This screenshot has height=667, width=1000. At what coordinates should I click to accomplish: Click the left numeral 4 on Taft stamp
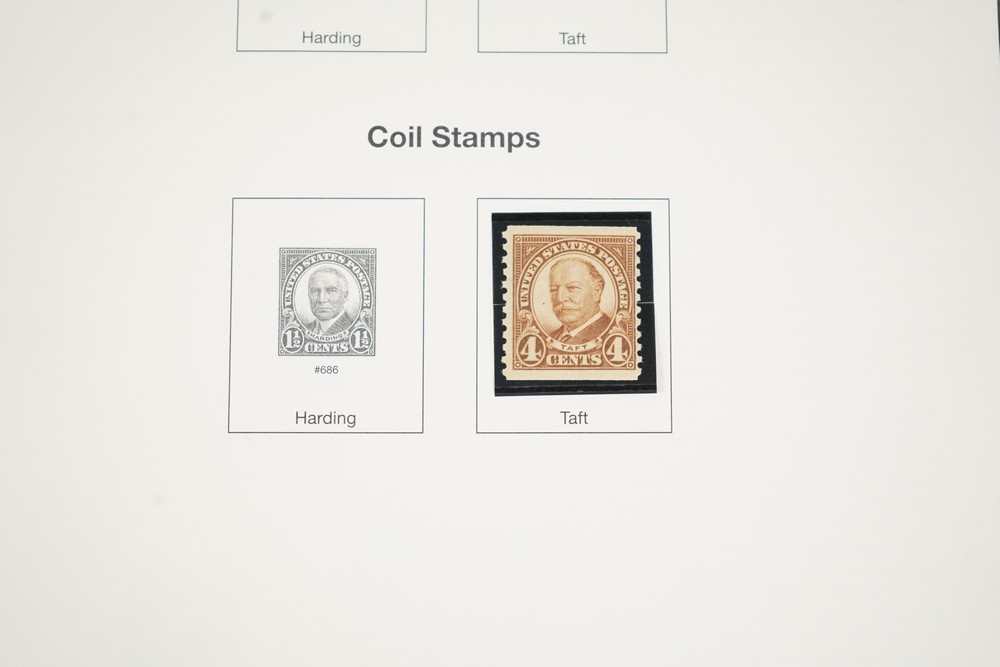[529, 349]
